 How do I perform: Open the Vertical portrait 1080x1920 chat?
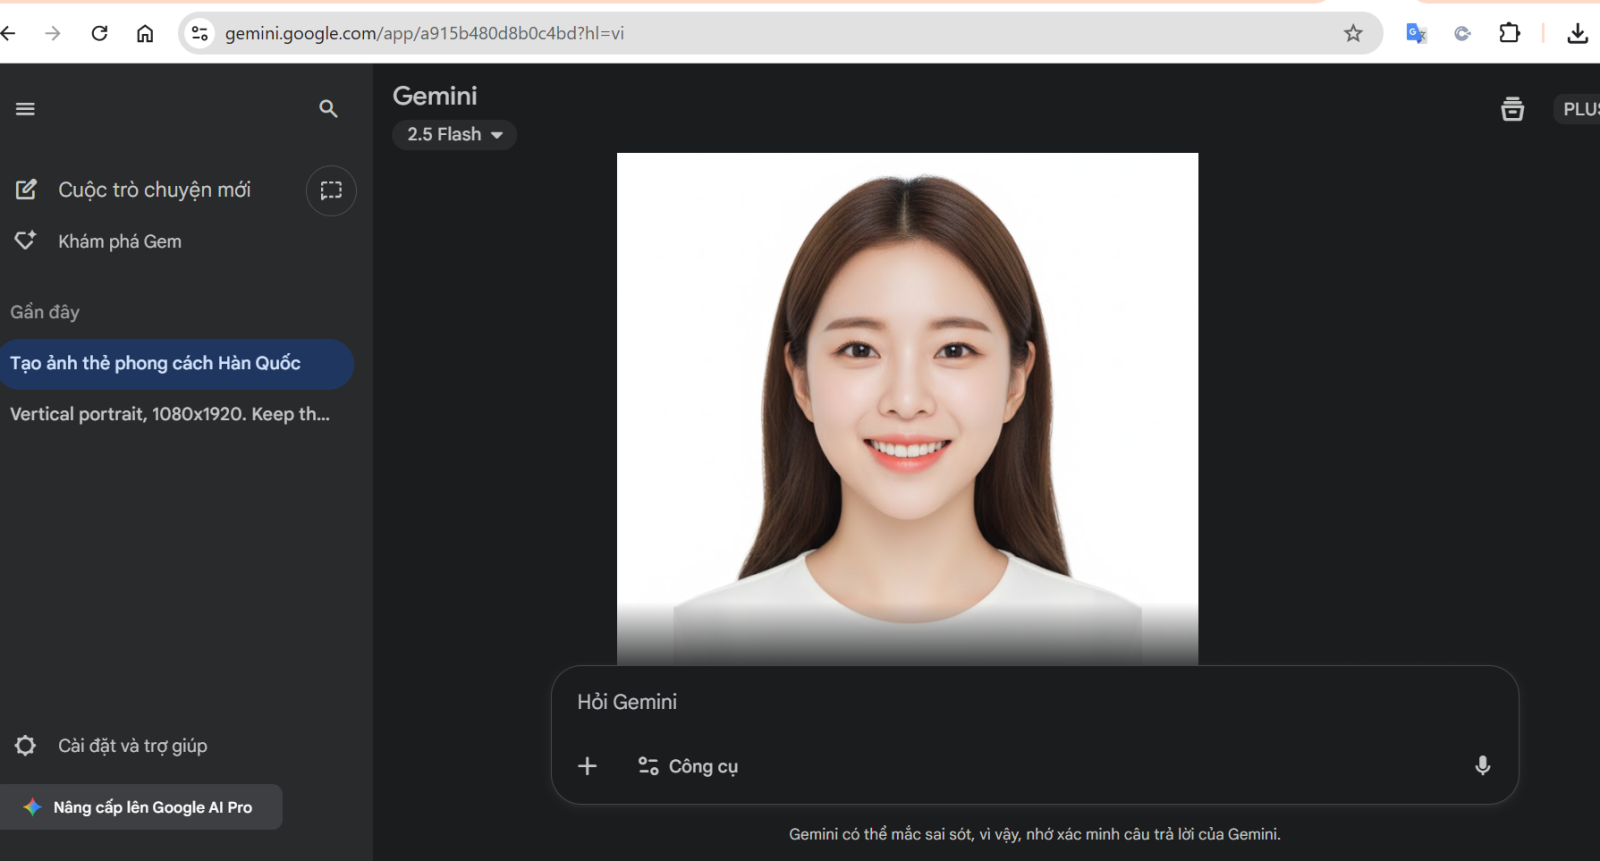tap(170, 414)
